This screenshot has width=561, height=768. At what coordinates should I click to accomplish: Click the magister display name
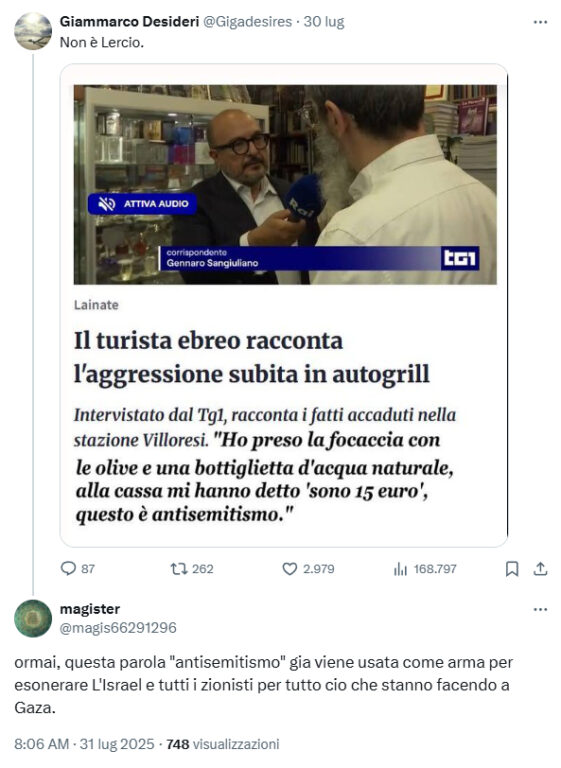pyautogui.click(x=90, y=609)
